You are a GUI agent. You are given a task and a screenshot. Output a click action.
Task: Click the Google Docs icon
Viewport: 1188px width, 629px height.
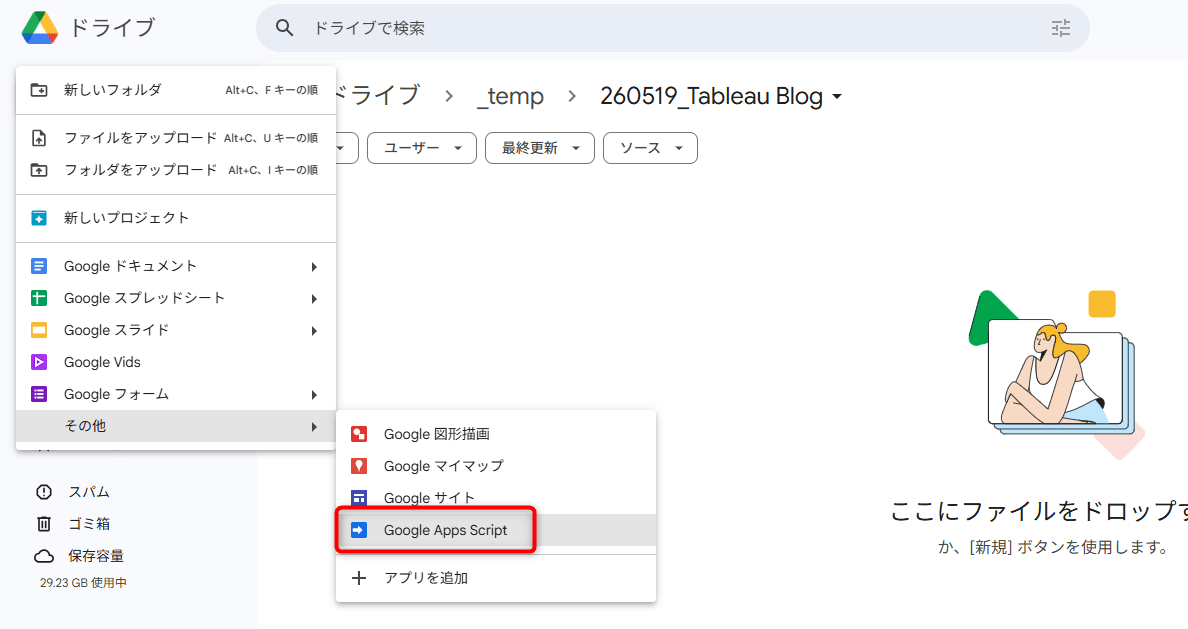39,266
